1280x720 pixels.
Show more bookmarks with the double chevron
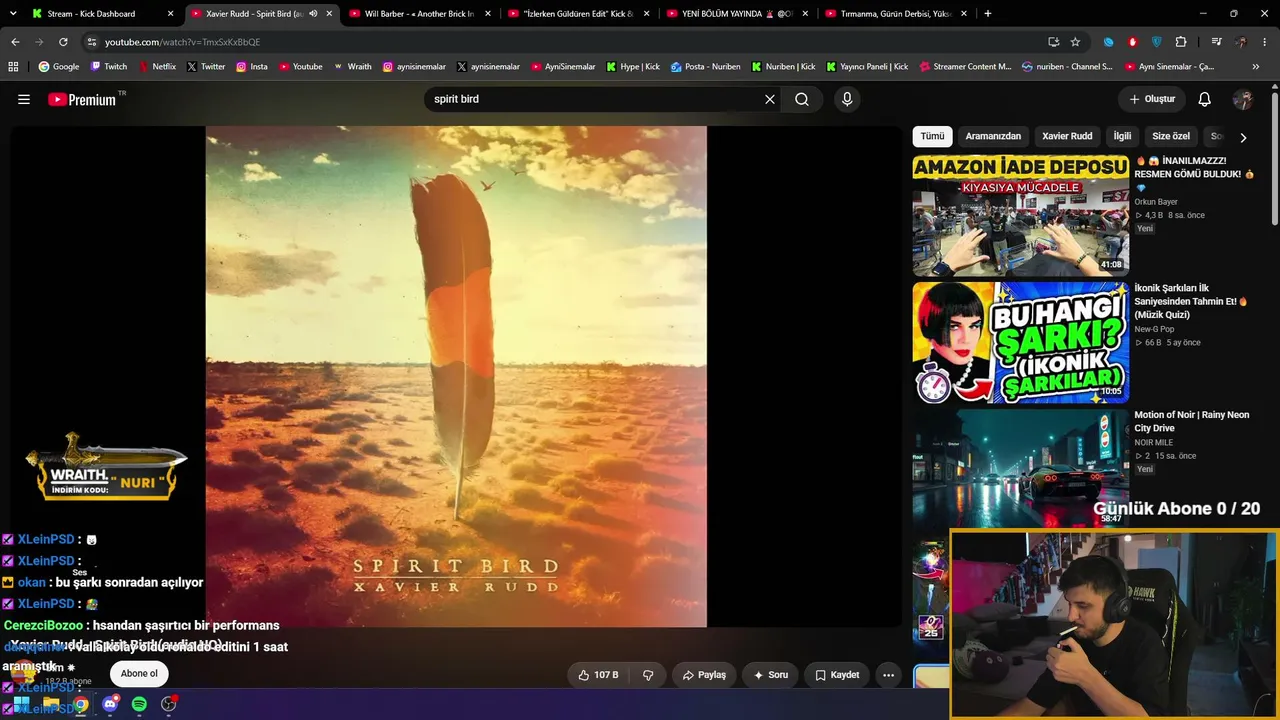[x=1256, y=67]
